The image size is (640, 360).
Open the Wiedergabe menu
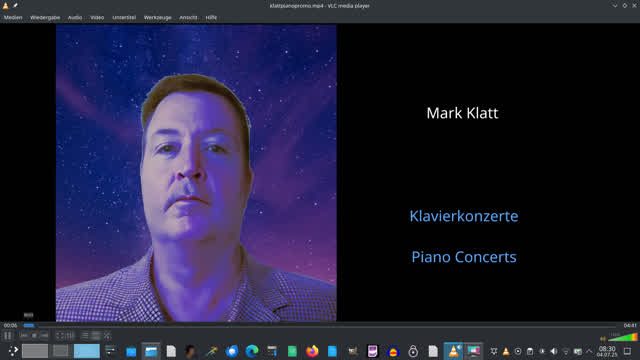45,18
